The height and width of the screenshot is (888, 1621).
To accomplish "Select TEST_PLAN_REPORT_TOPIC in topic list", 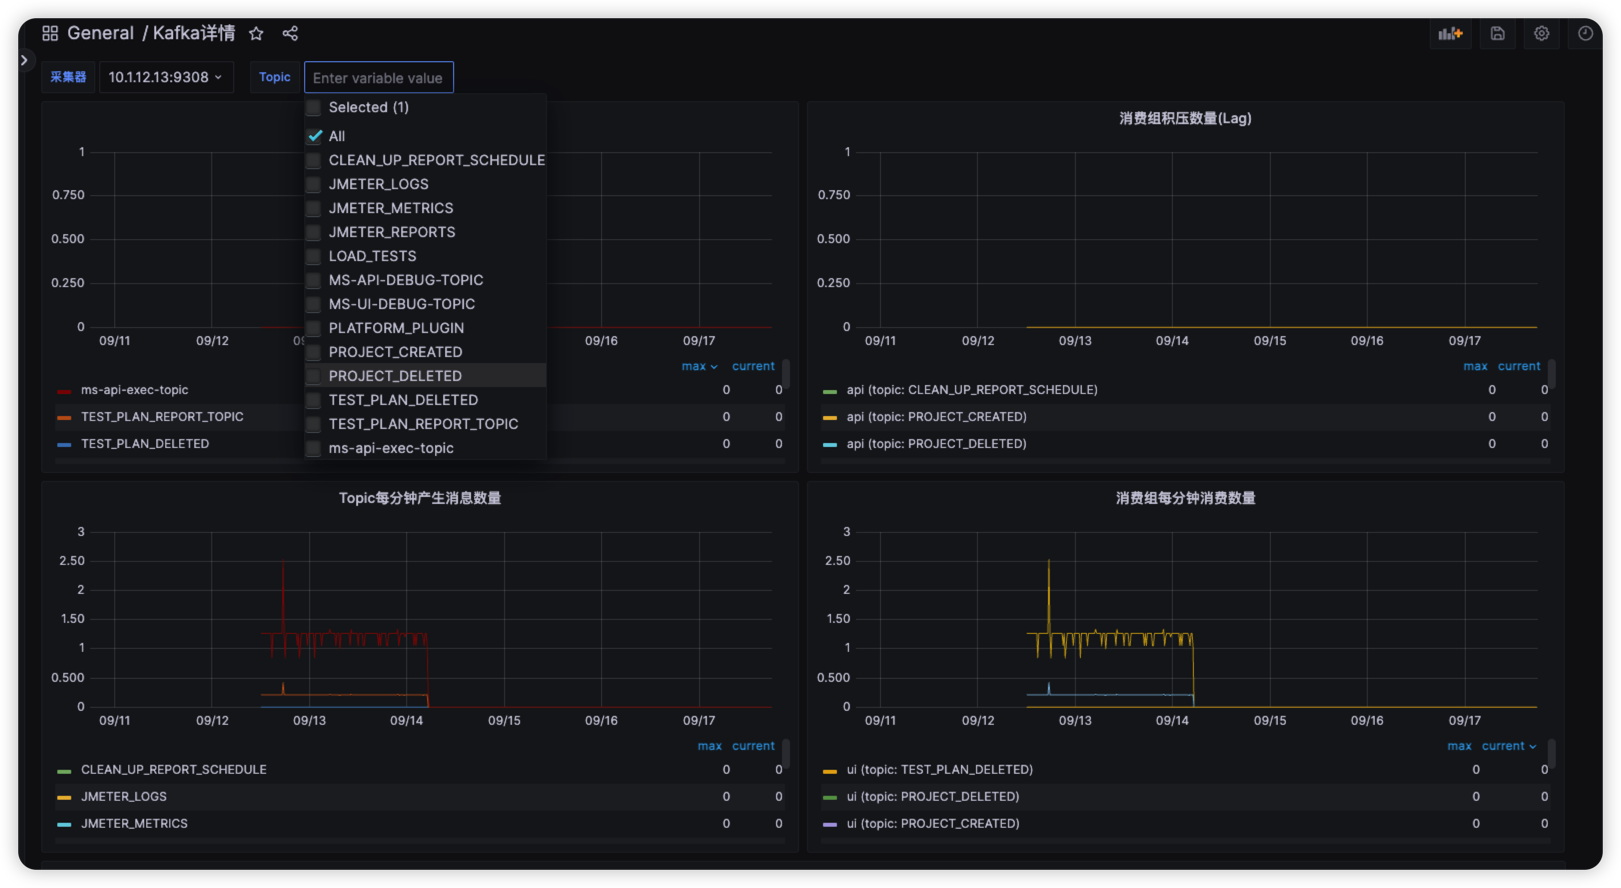I will click(425, 424).
